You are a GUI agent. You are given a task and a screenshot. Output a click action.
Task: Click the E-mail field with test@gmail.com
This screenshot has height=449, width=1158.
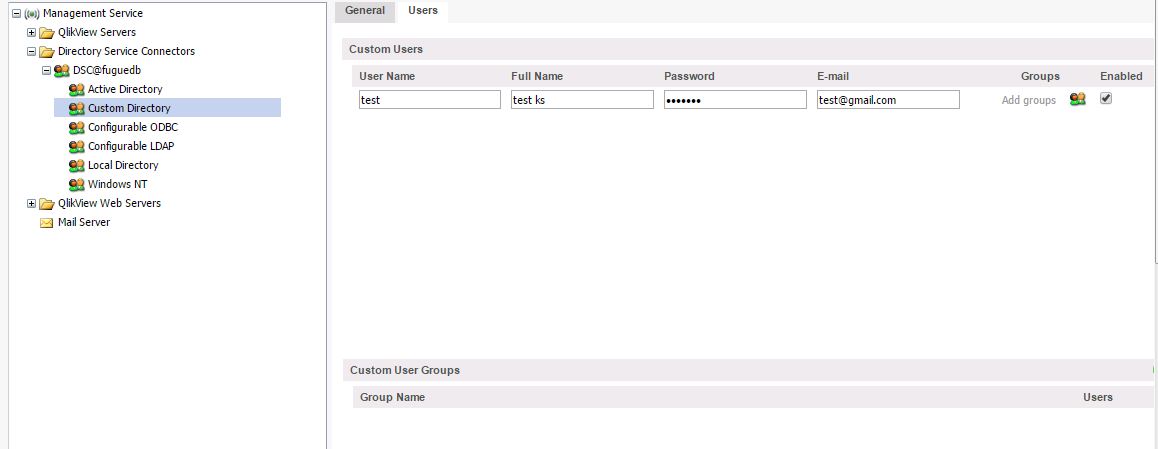click(x=888, y=100)
